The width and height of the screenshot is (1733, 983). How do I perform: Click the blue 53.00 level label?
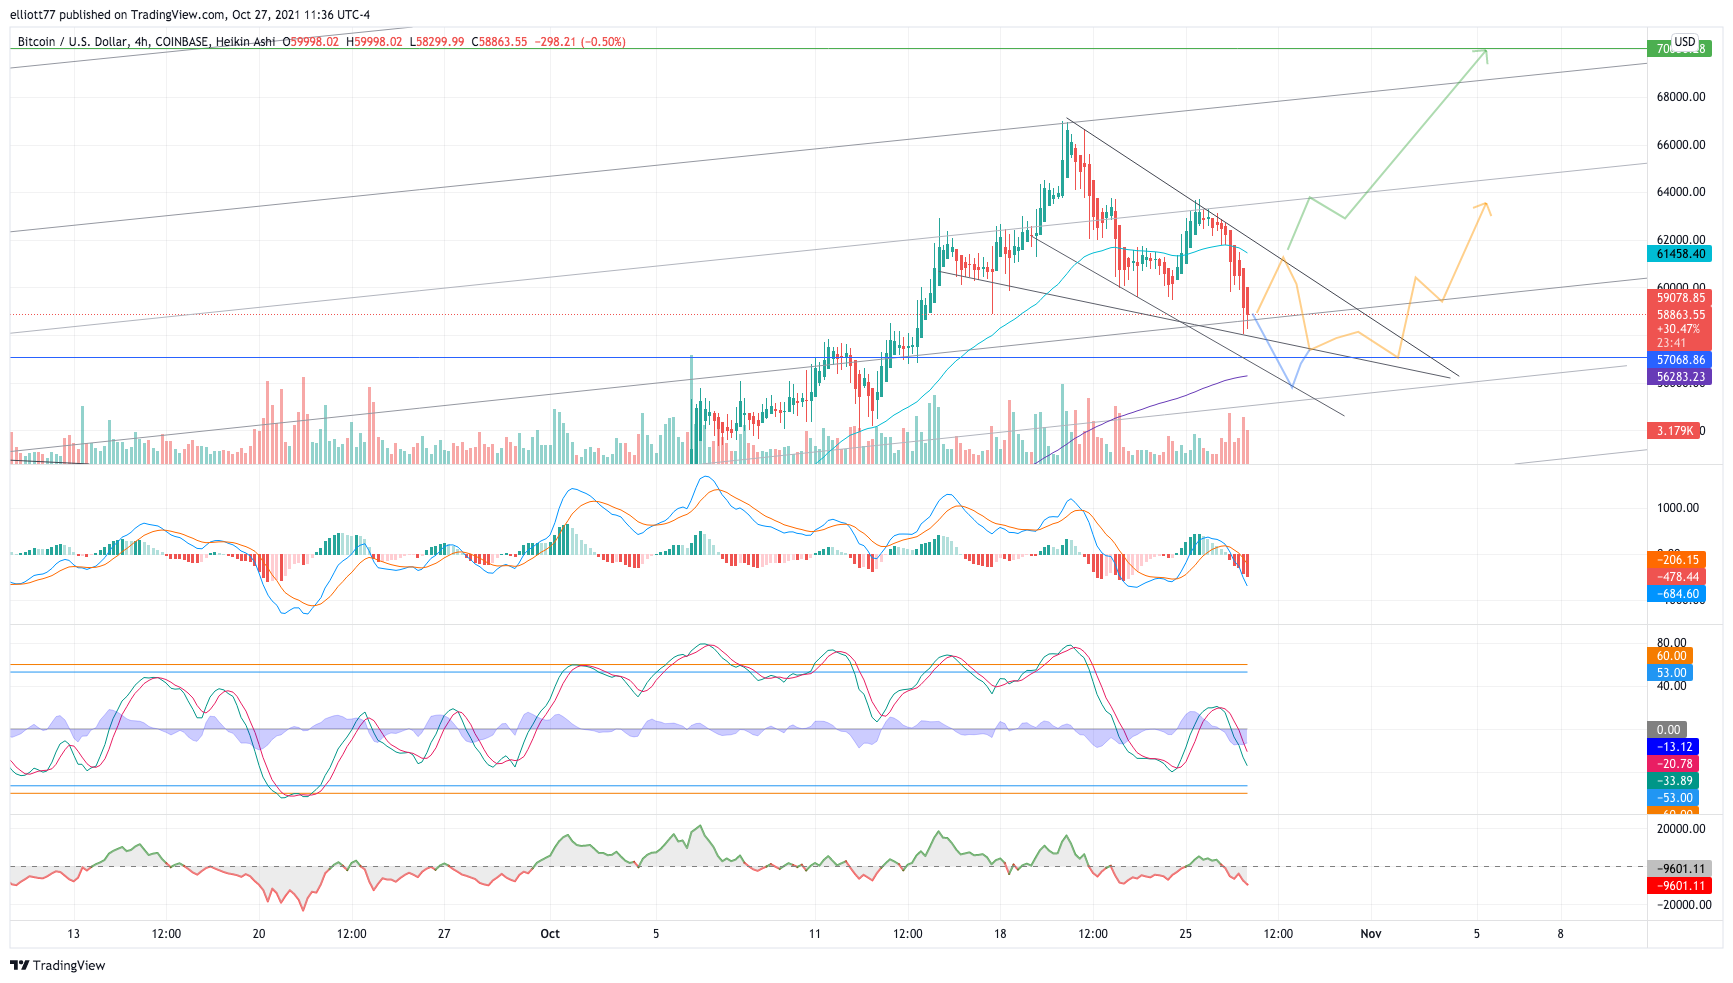(x=1671, y=673)
